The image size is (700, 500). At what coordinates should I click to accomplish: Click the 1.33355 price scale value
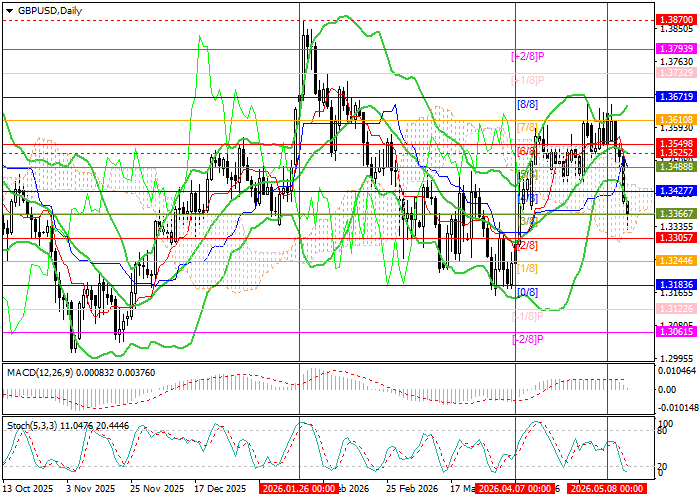(676, 227)
